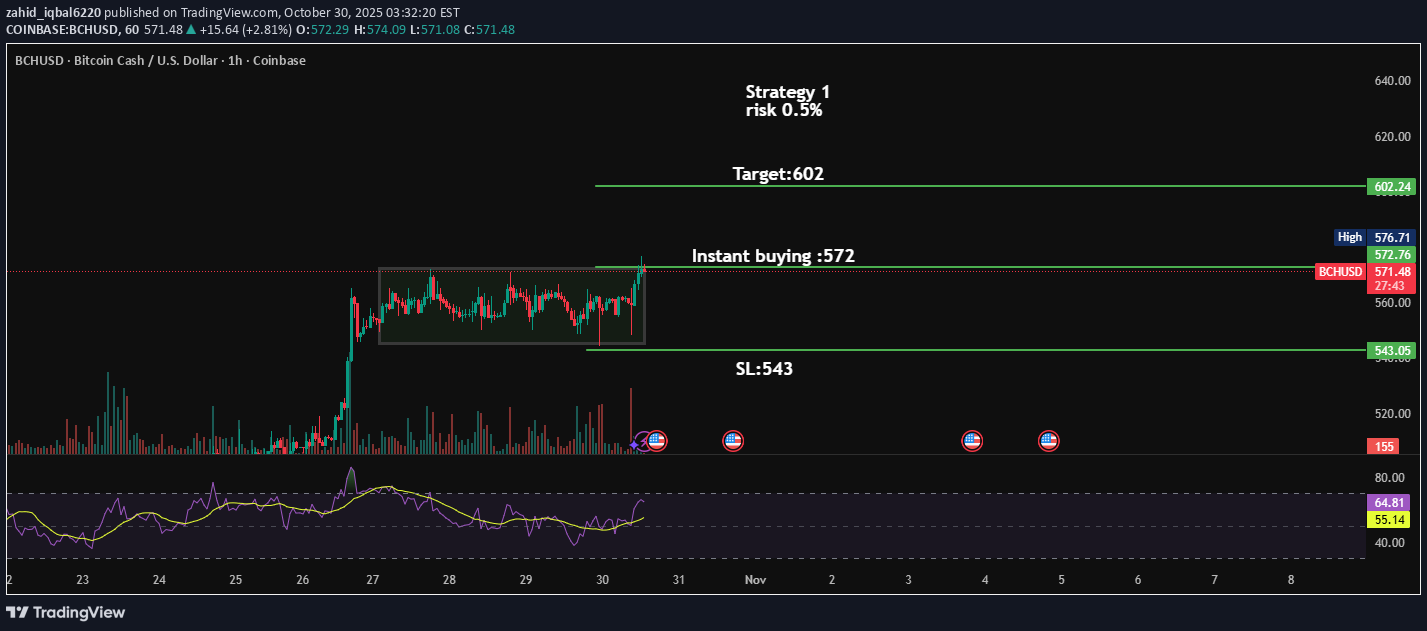Select the green 572.76 price label
The width and height of the screenshot is (1427, 631).
point(1392,255)
